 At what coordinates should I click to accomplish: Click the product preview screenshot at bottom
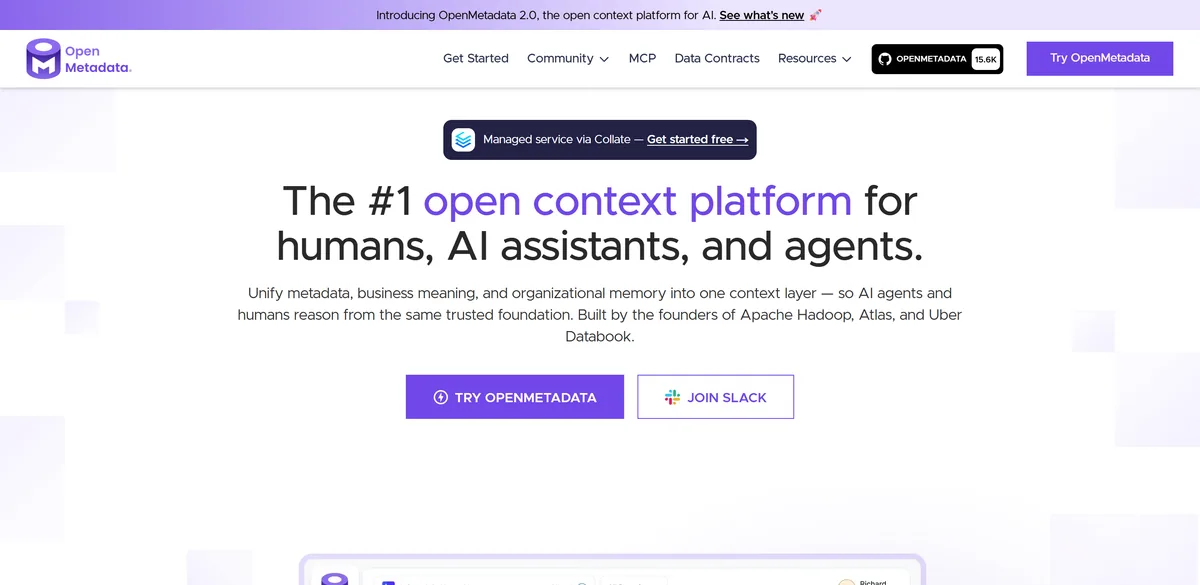[x=612, y=570]
